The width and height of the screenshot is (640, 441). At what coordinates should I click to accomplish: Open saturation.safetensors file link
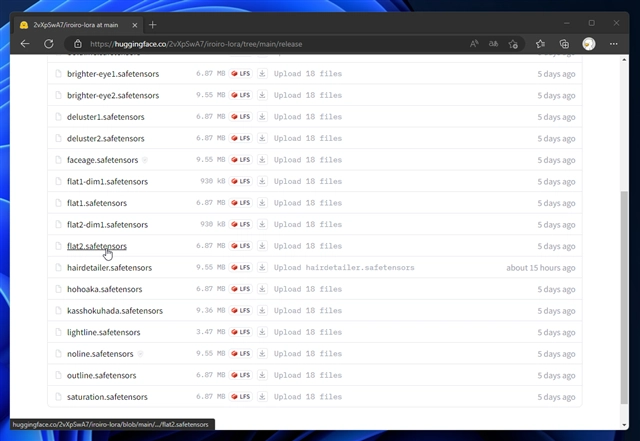[107, 397]
